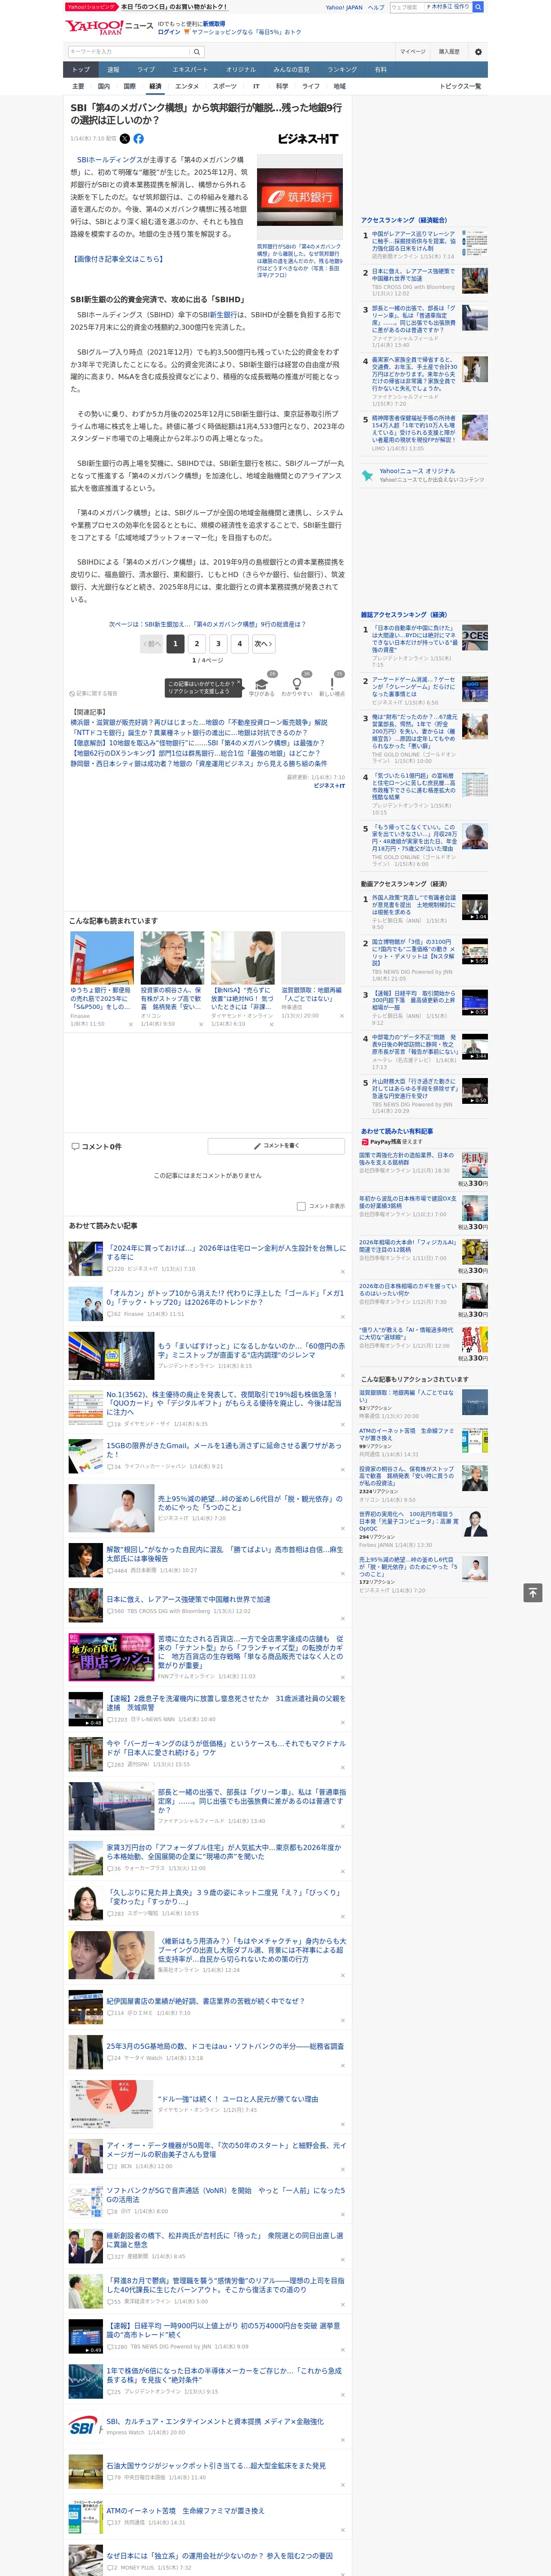The image size is (551, 2576).
Task: Select the ランキング tab
Action: click(x=342, y=70)
